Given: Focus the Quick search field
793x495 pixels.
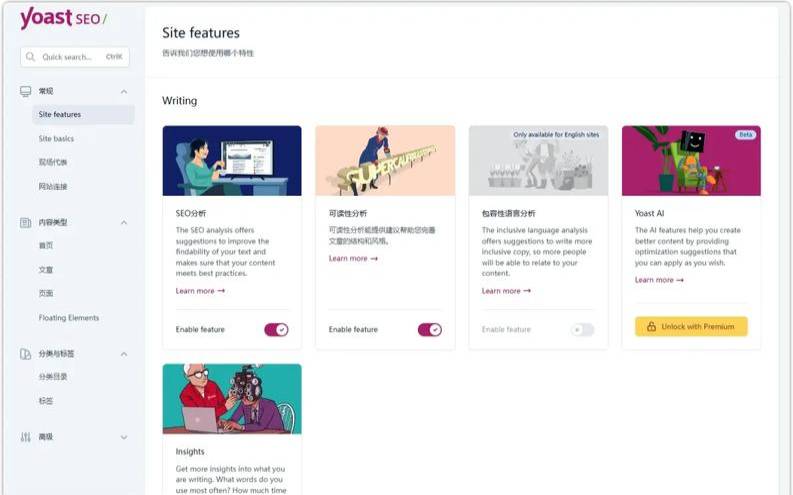Looking at the screenshot, I should (75, 57).
